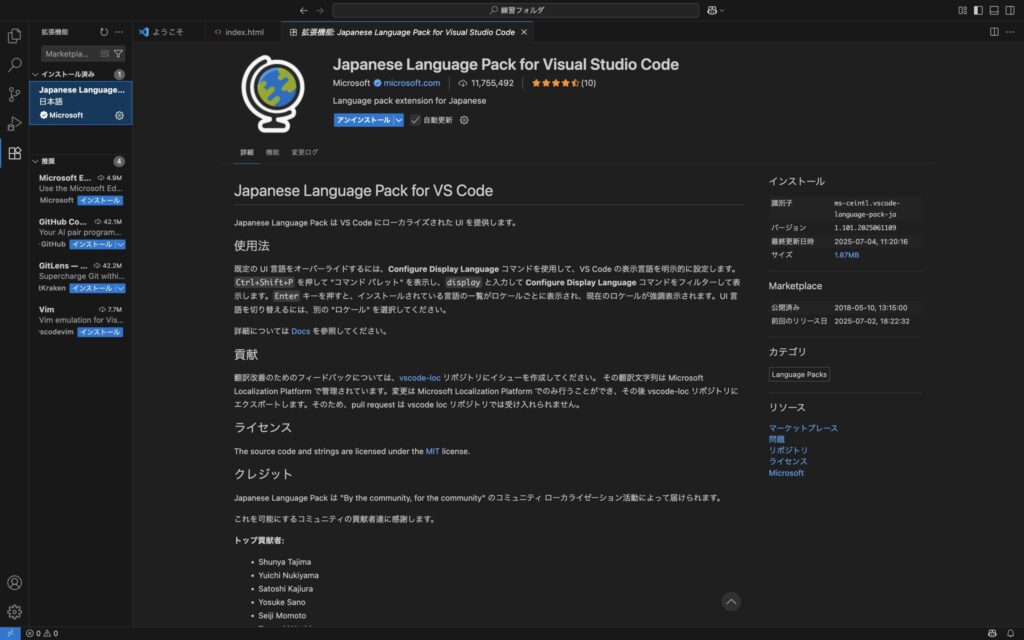The height and width of the screenshot is (640, 1024).
Task: Select the Japanese Language Pack extension tab
Action: [x=408, y=32]
